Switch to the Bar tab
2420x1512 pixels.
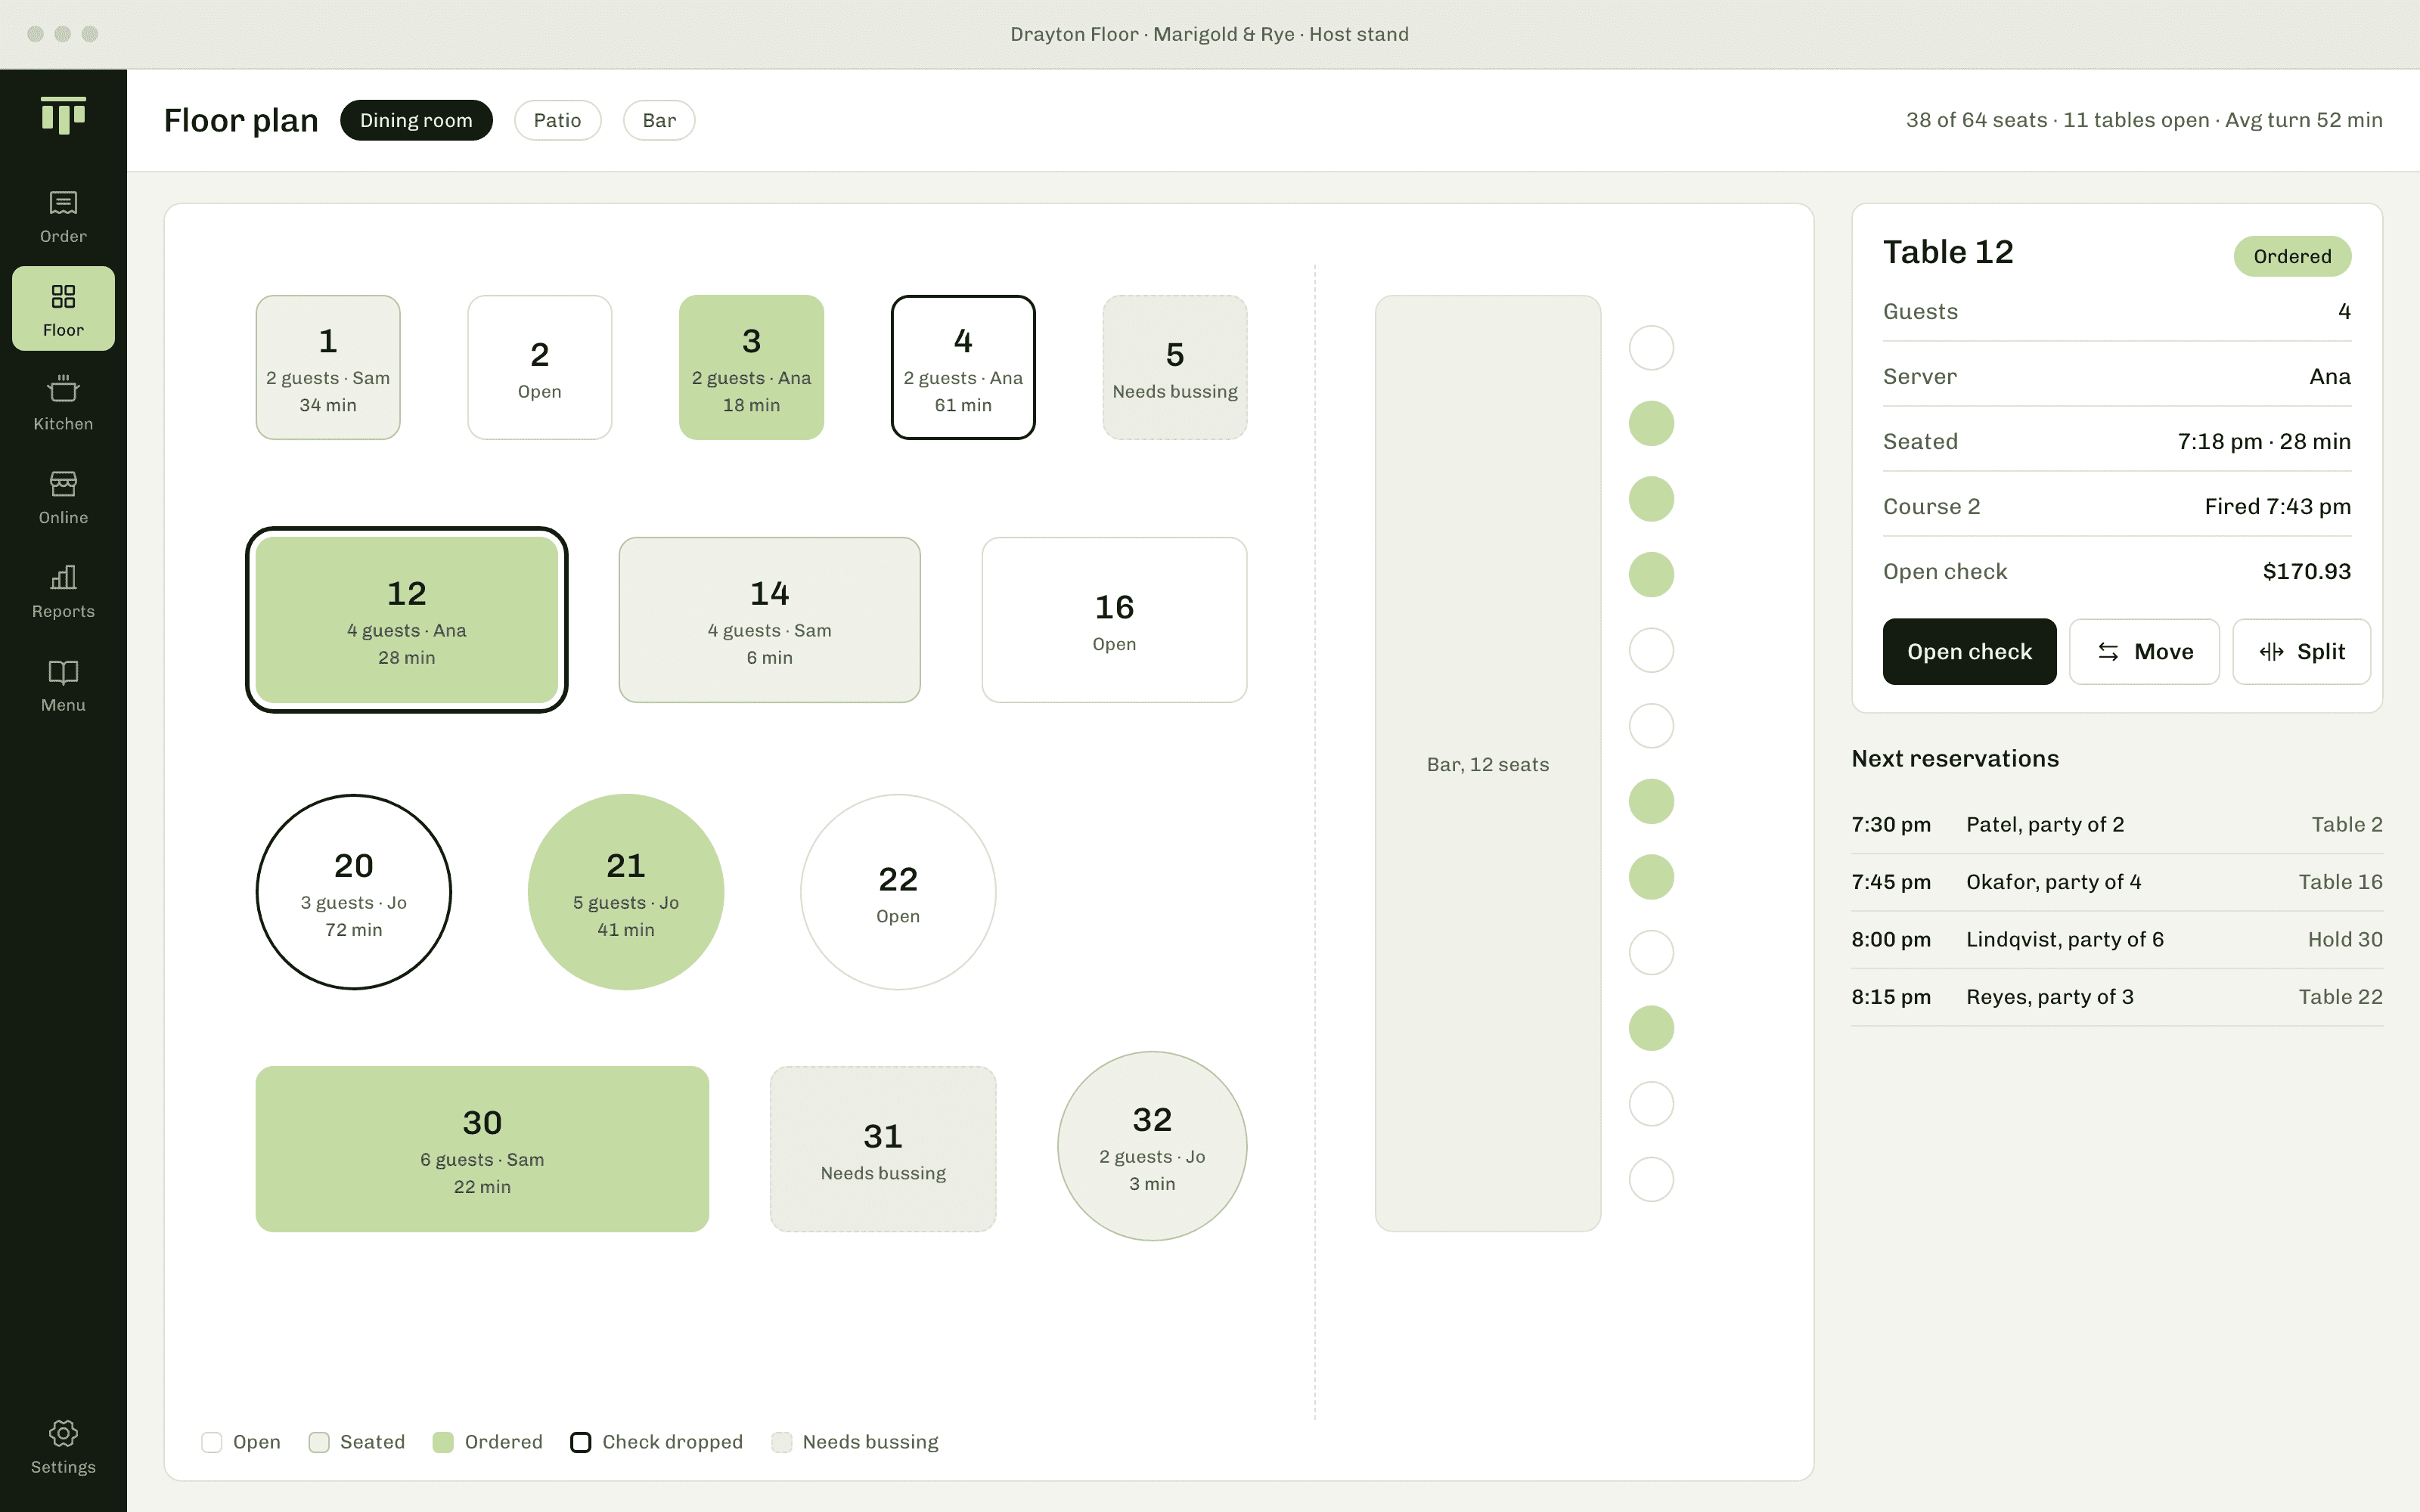click(x=659, y=120)
